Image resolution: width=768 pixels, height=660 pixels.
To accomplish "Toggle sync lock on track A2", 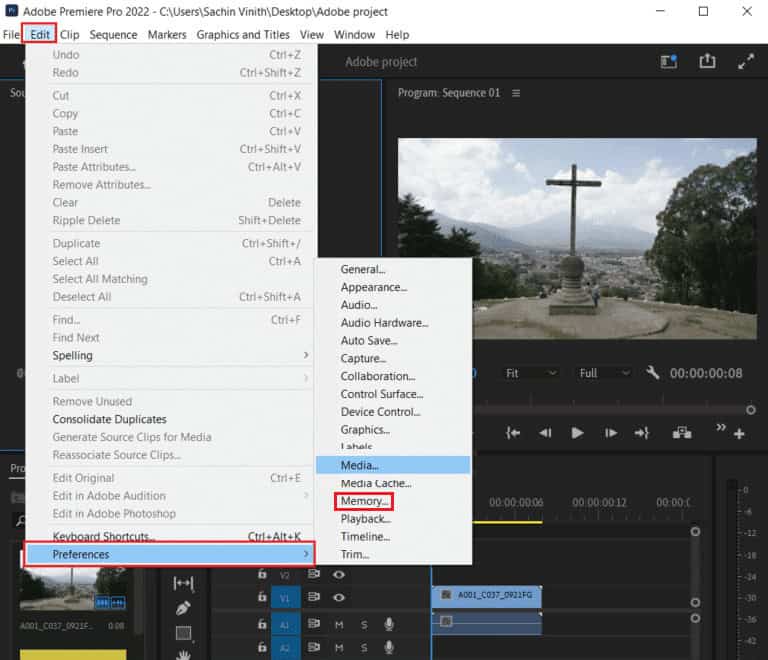I will [x=313, y=647].
